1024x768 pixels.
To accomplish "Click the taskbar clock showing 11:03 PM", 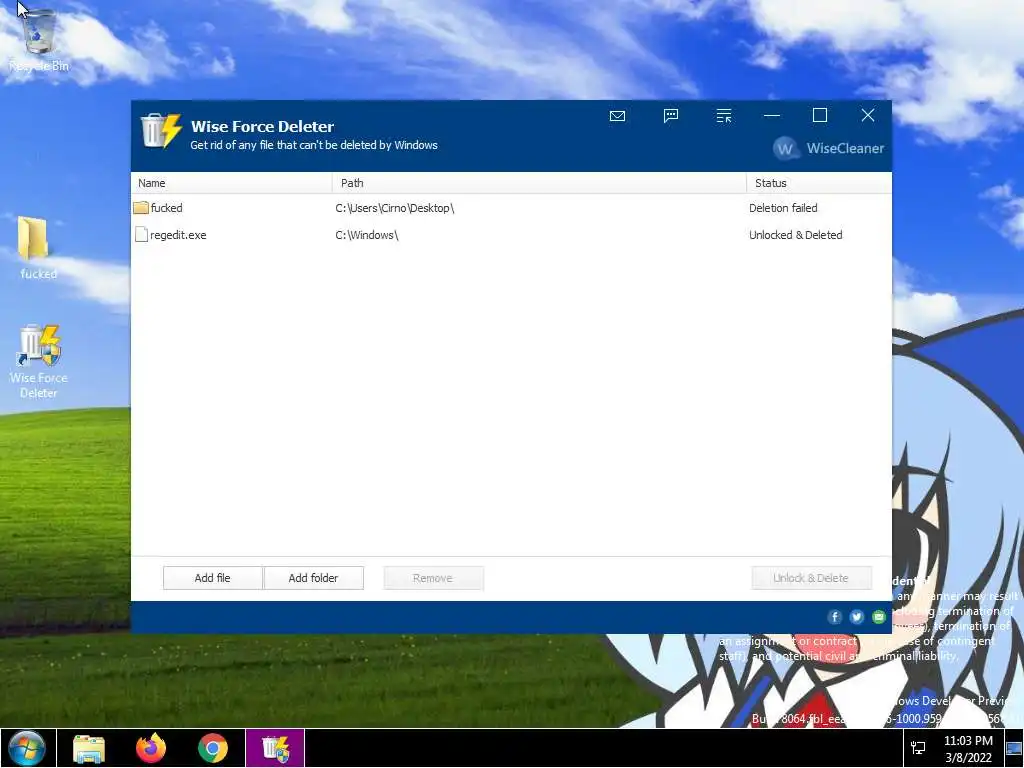I will [968, 748].
